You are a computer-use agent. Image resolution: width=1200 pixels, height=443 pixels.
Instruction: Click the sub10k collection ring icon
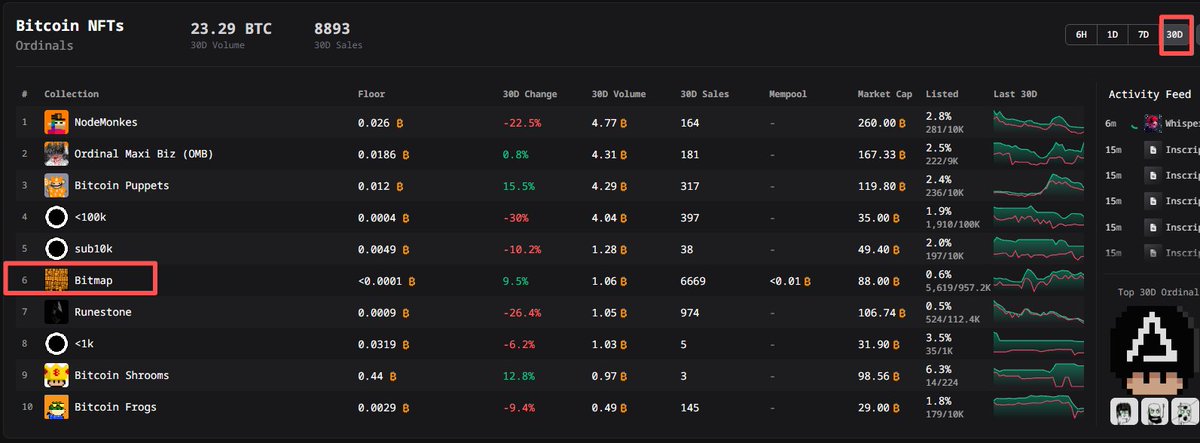click(56, 249)
